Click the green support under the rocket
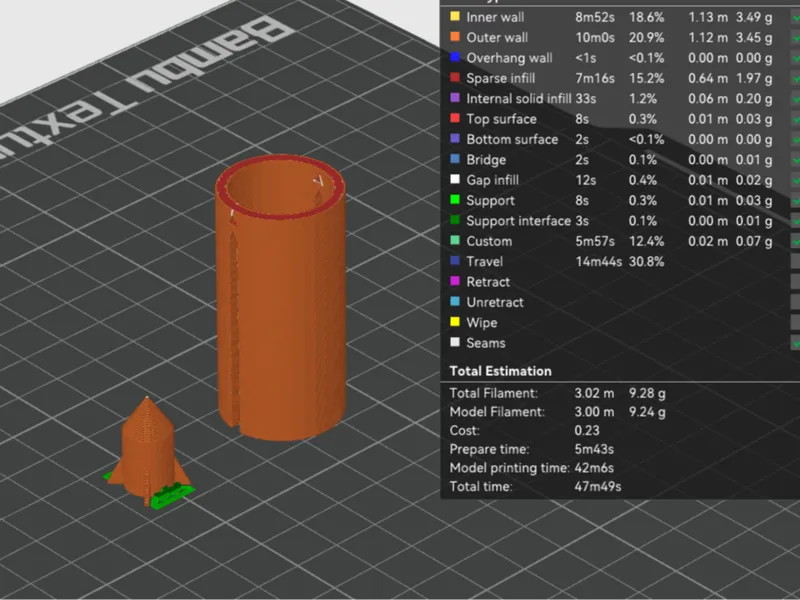Viewport: 800px width, 600px height. pos(172,496)
